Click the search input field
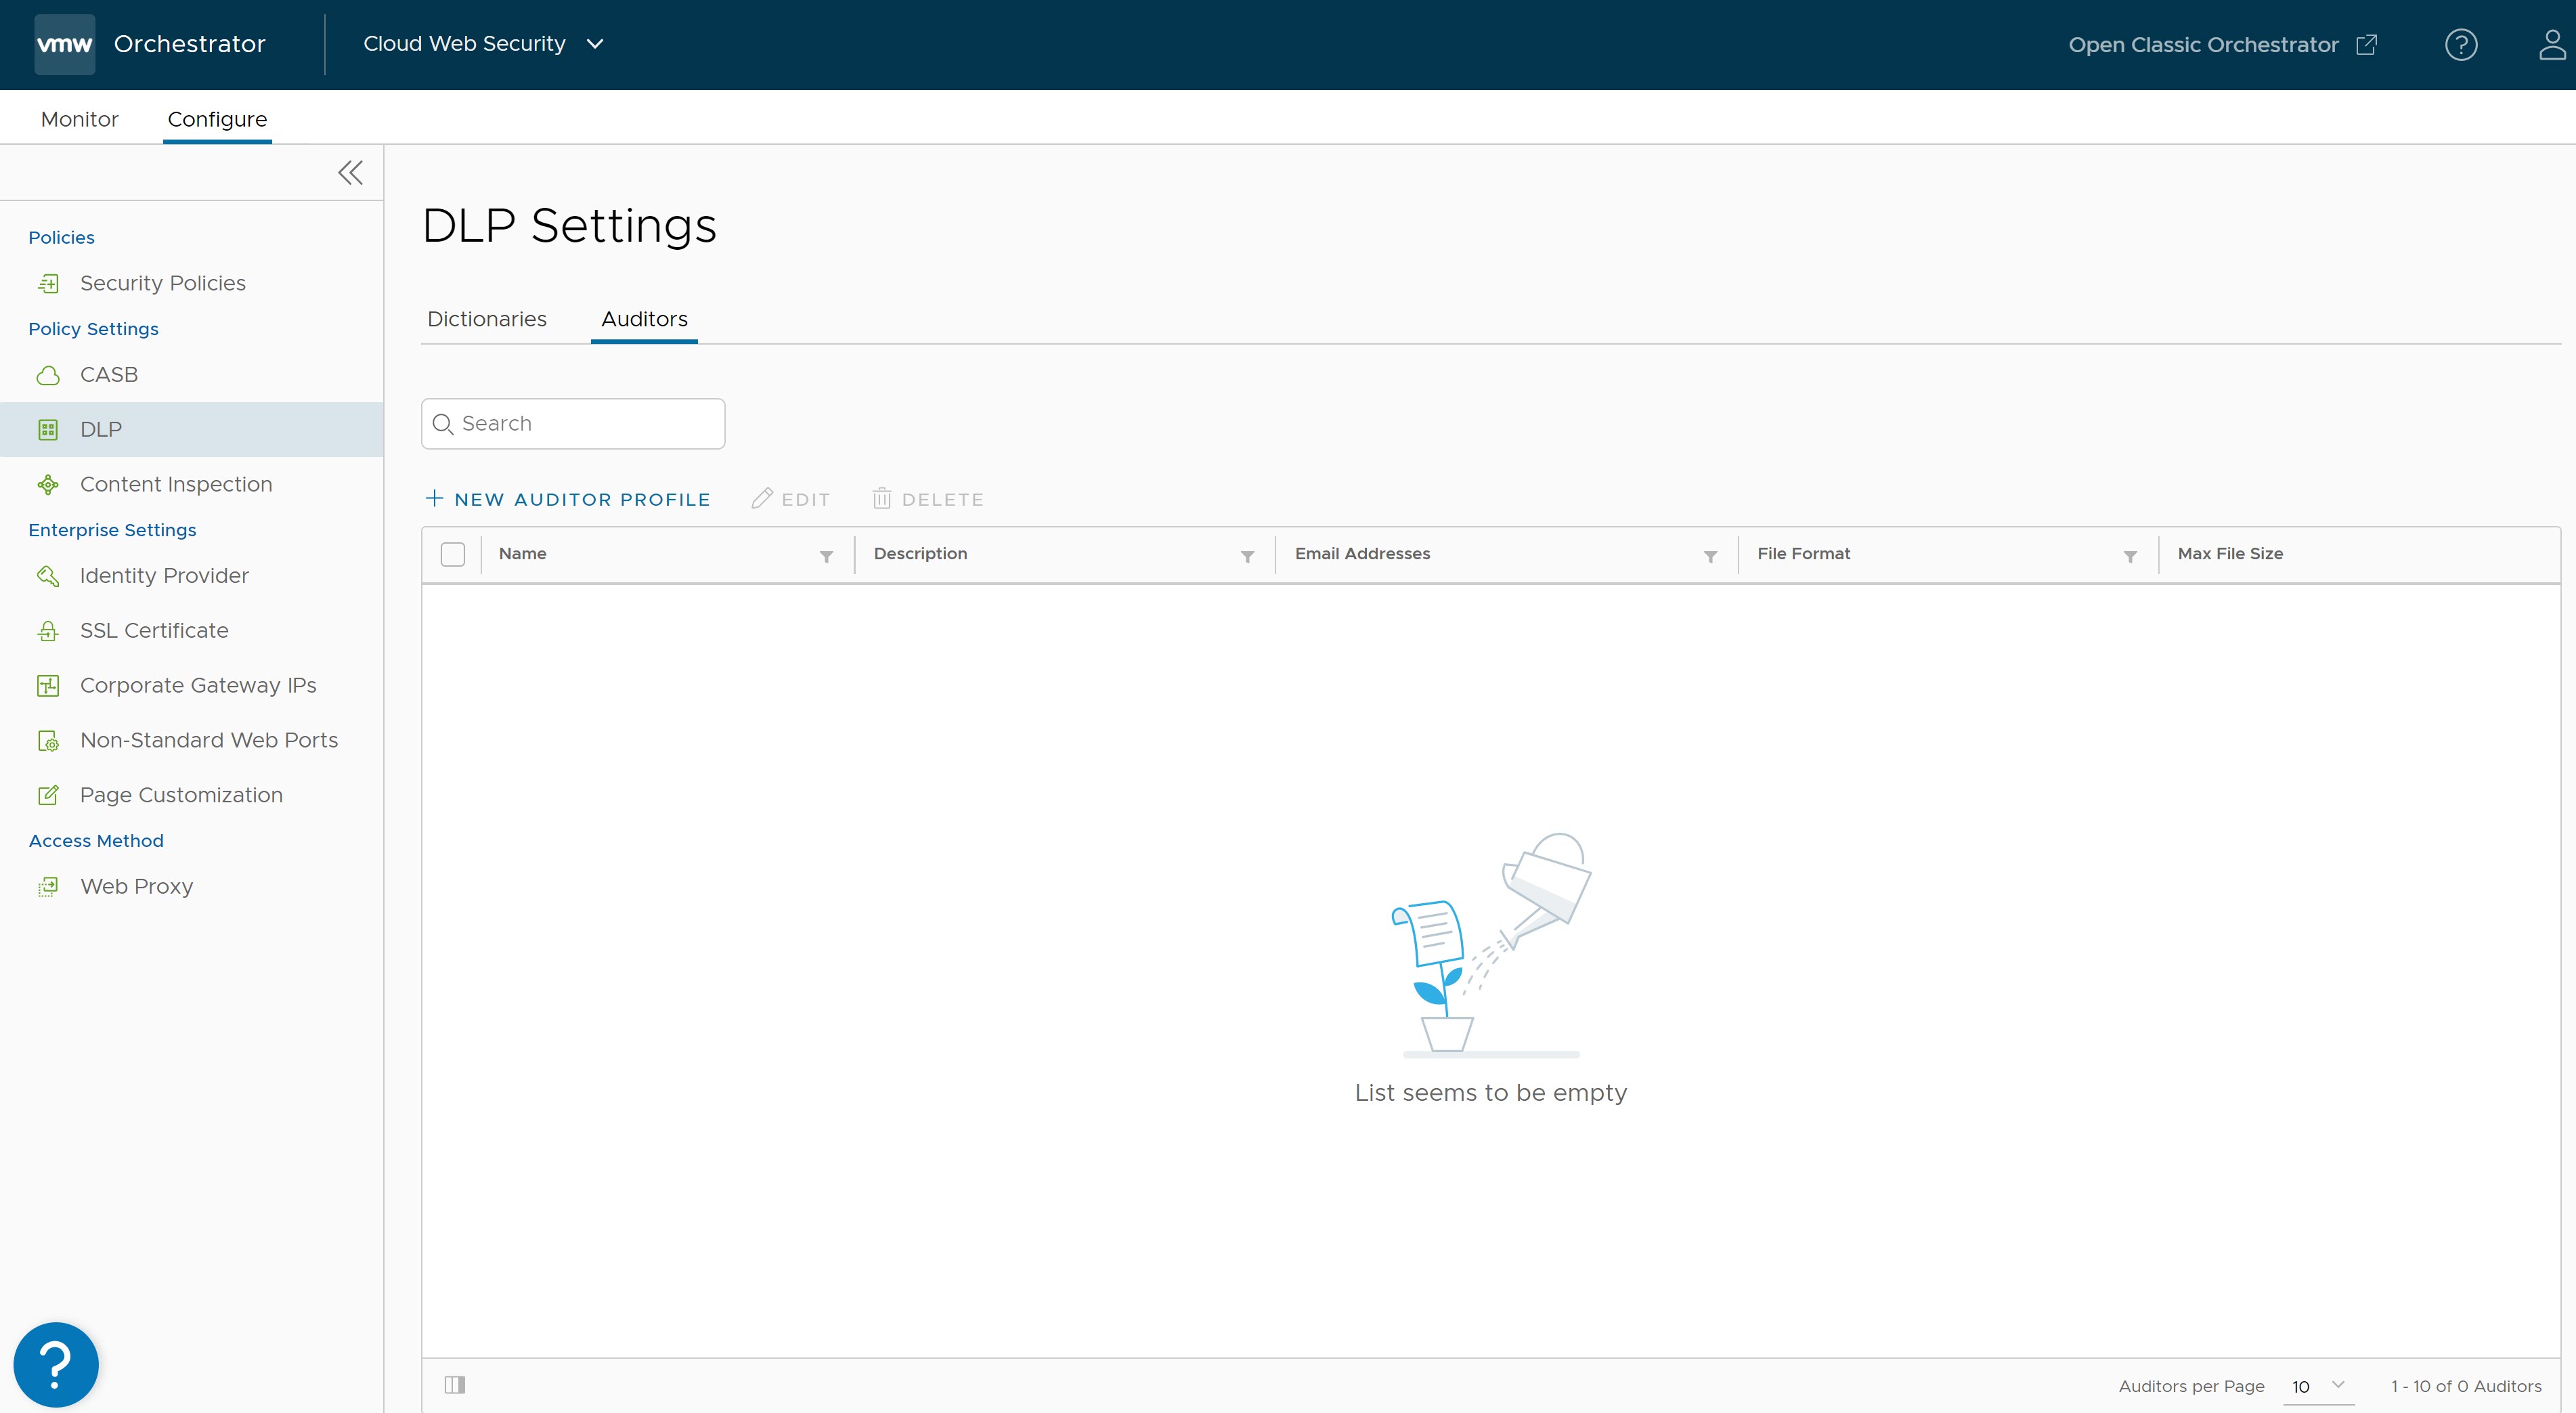The height and width of the screenshot is (1413, 2576). pyautogui.click(x=574, y=423)
